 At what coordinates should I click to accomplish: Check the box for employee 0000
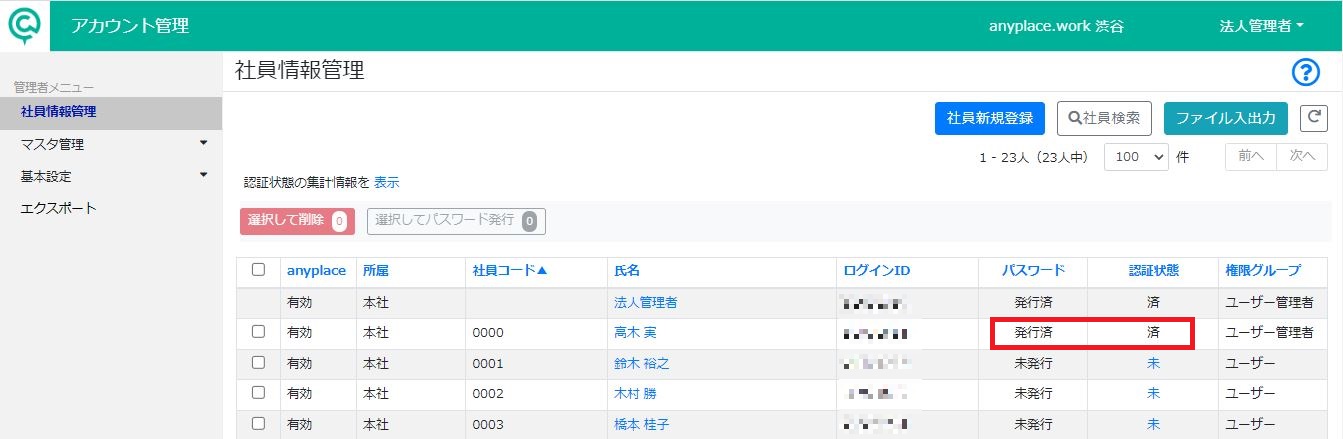[x=259, y=331]
